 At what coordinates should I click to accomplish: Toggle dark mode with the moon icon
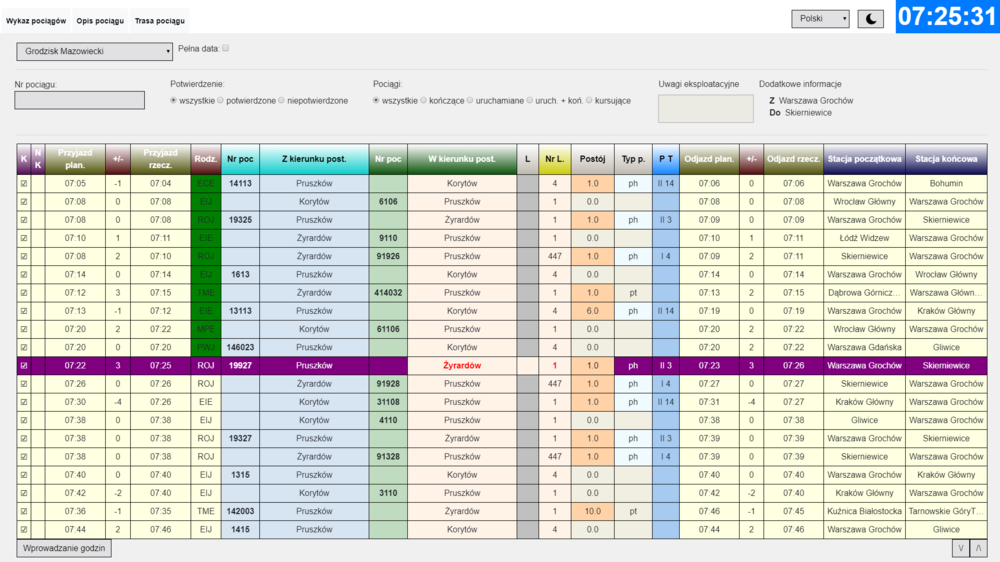870,19
